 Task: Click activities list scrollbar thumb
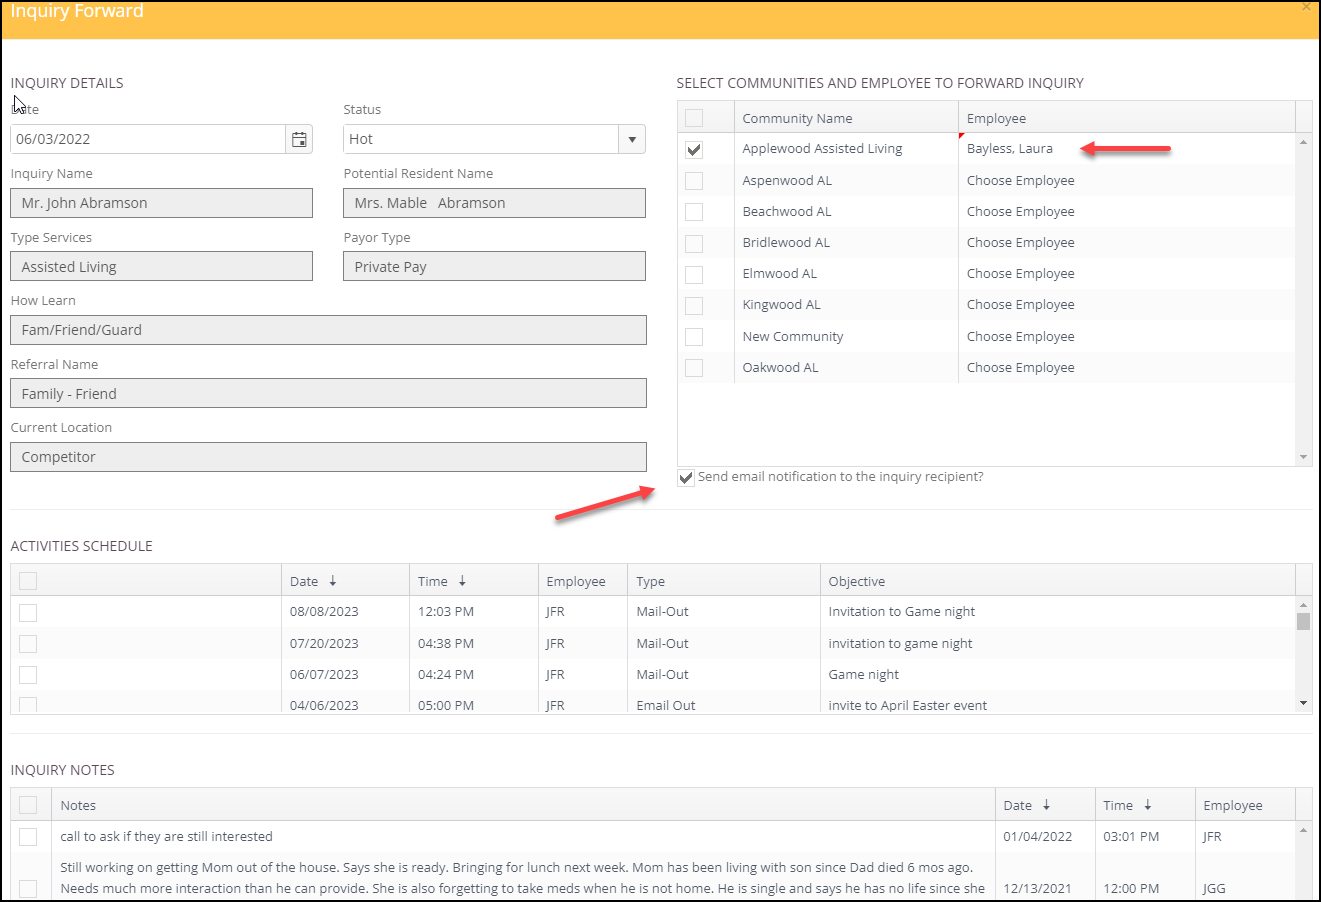1303,621
